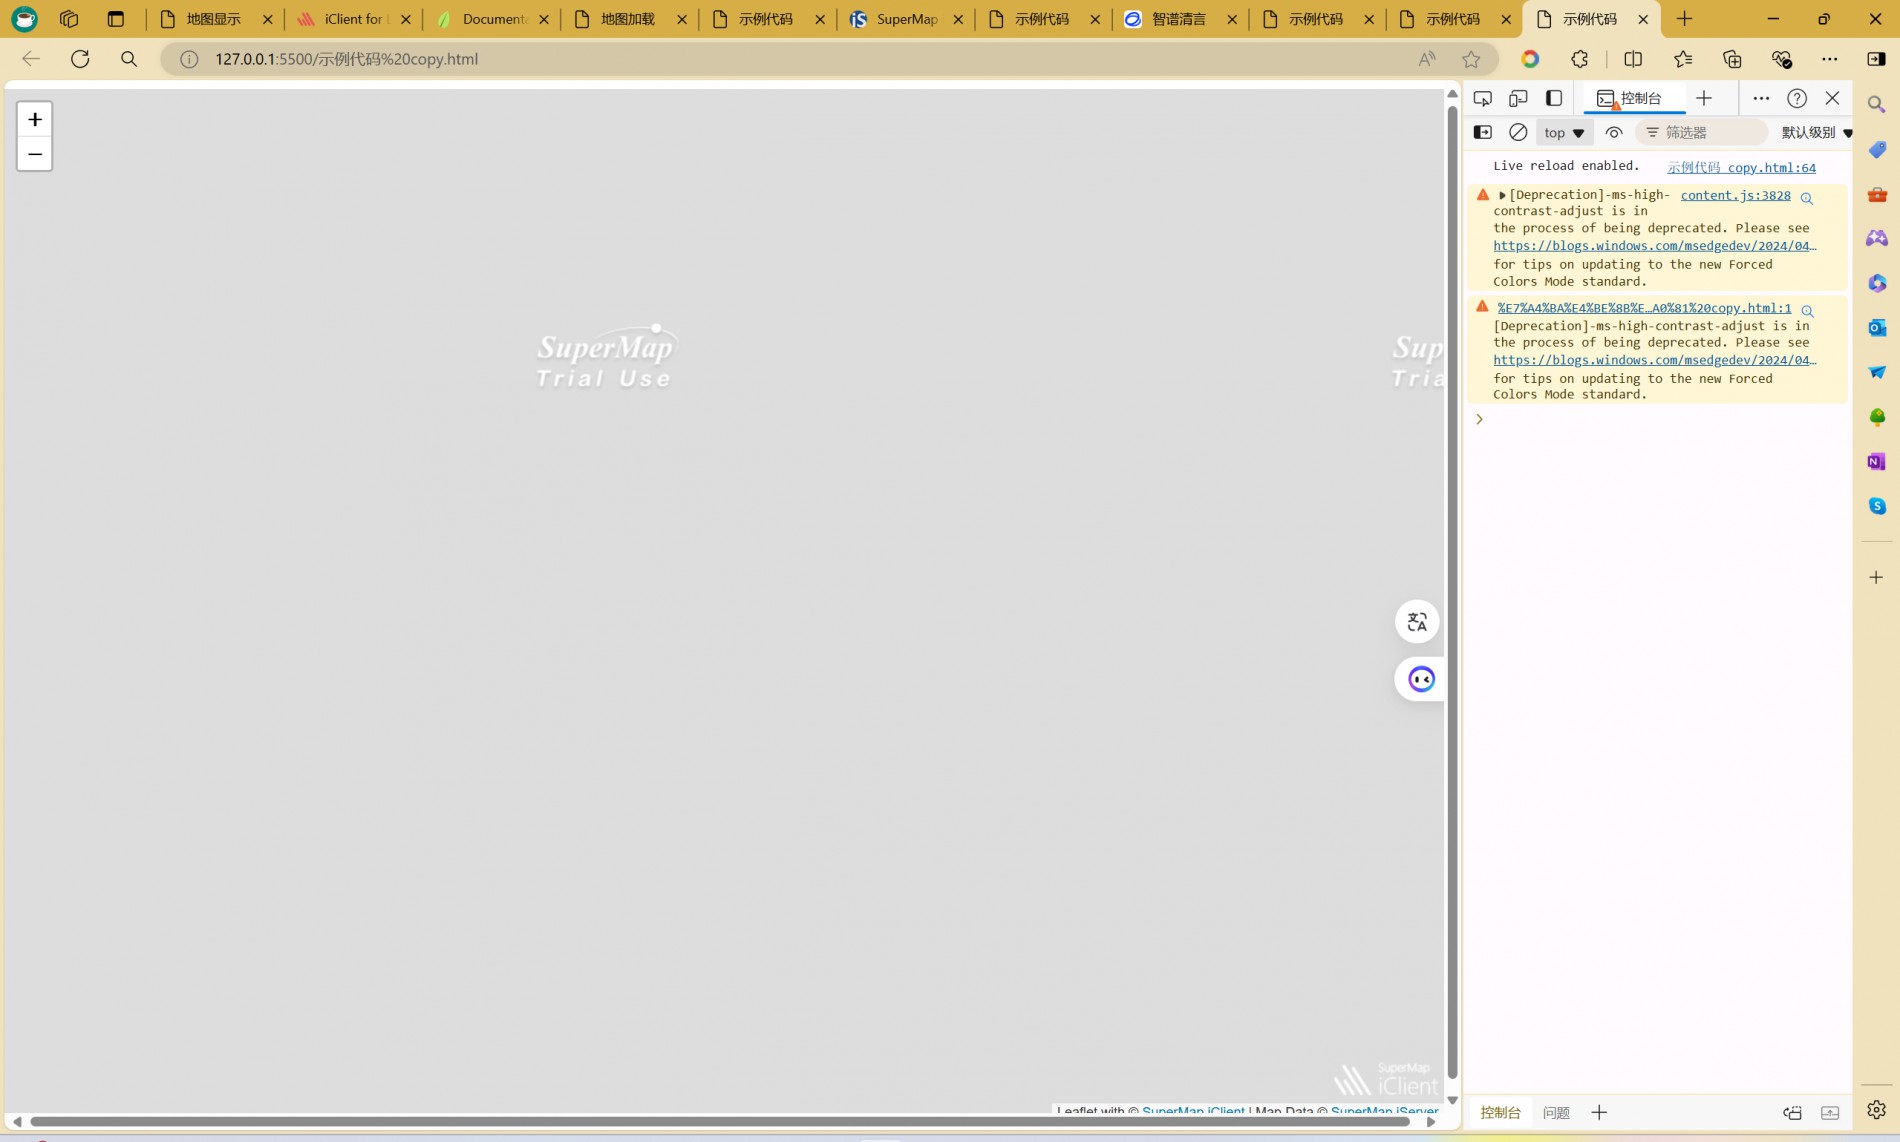Add a tool to bottom drawer
Screen dimensions: 1900x1142
coord(1599,1112)
